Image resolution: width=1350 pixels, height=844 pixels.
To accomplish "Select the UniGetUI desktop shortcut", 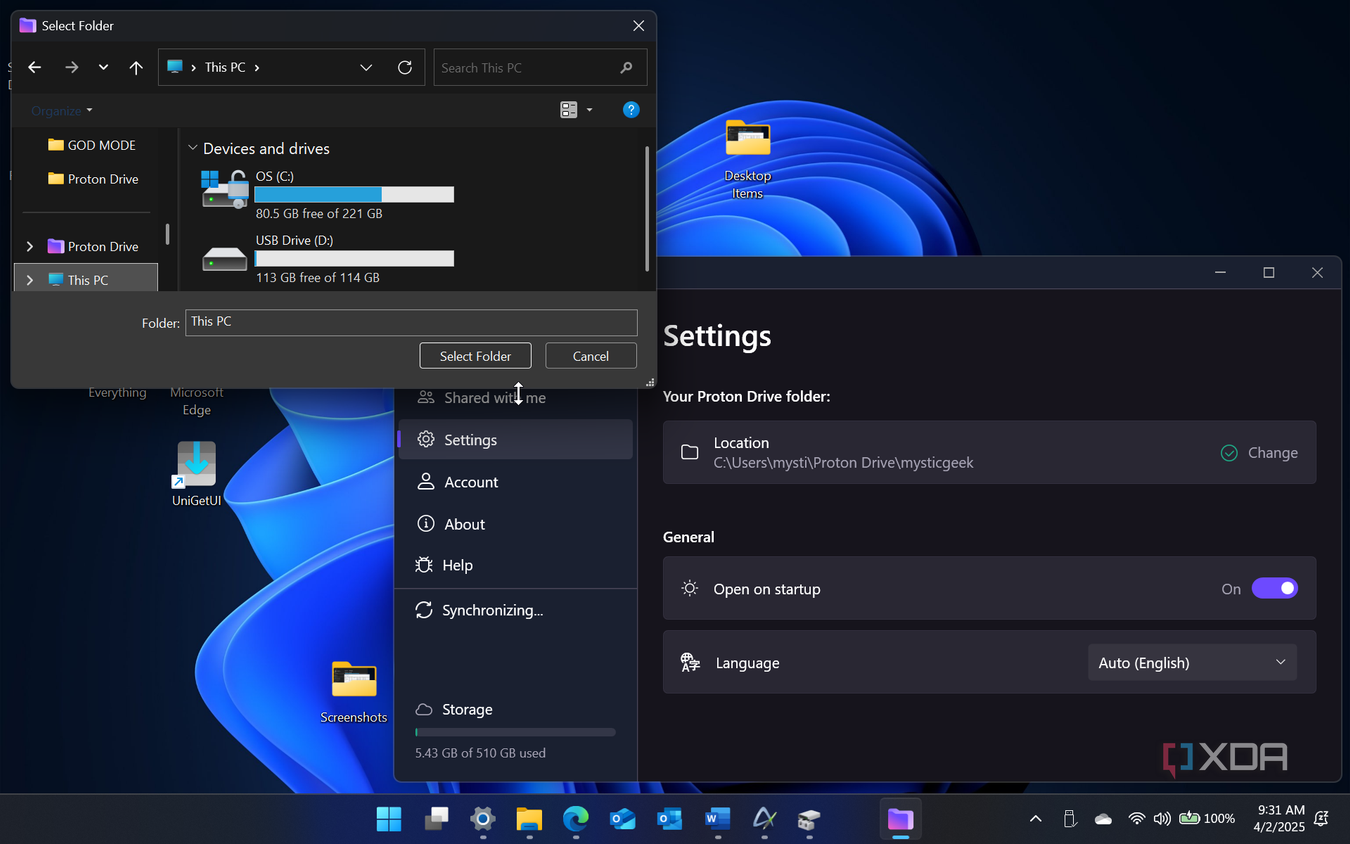I will point(197,474).
